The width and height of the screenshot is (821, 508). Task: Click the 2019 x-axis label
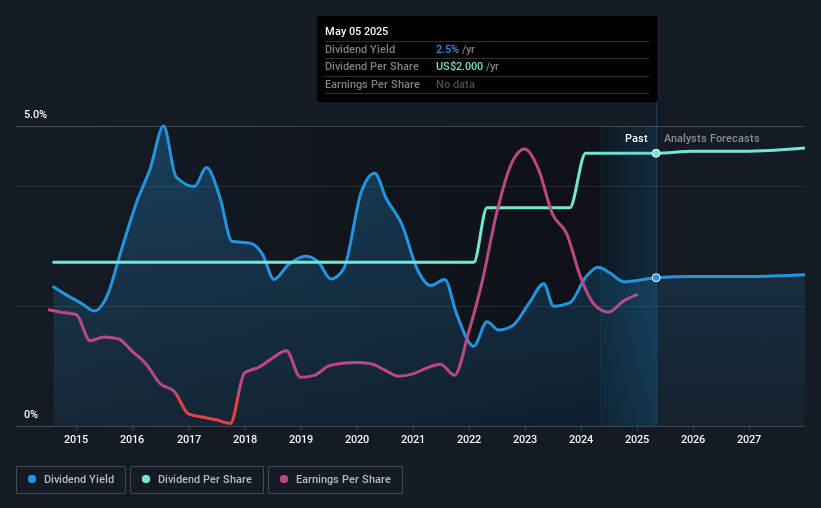pos(301,439)
